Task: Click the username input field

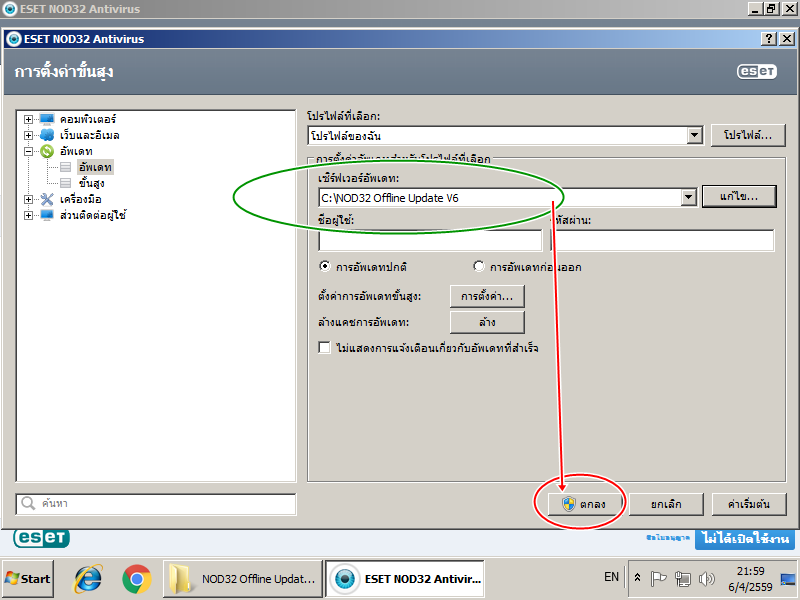Action: [x=430, y=240]
